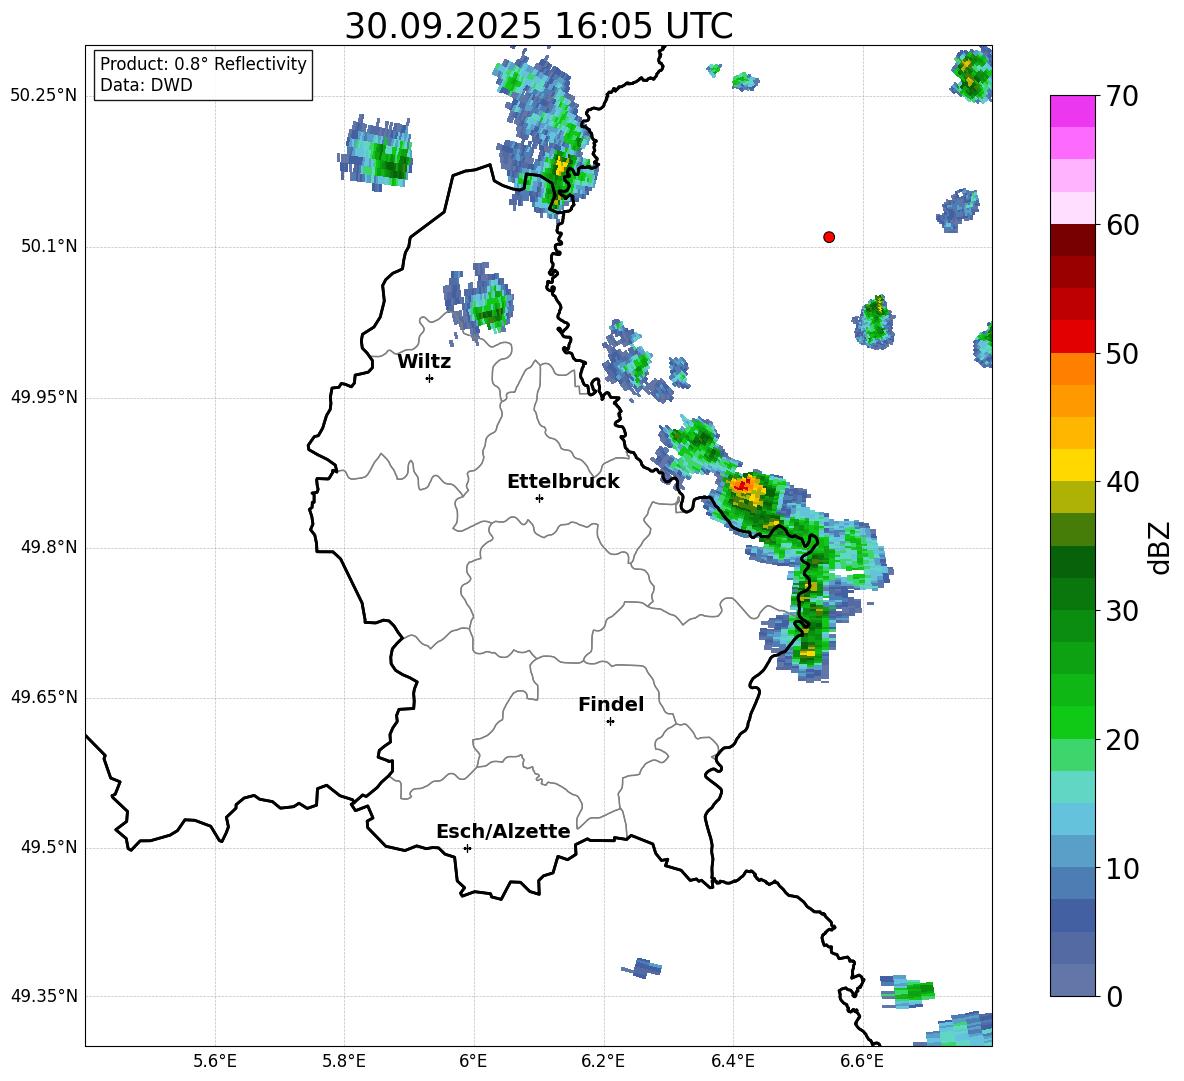Click the 49.8°N latitude label

point(50,547)
